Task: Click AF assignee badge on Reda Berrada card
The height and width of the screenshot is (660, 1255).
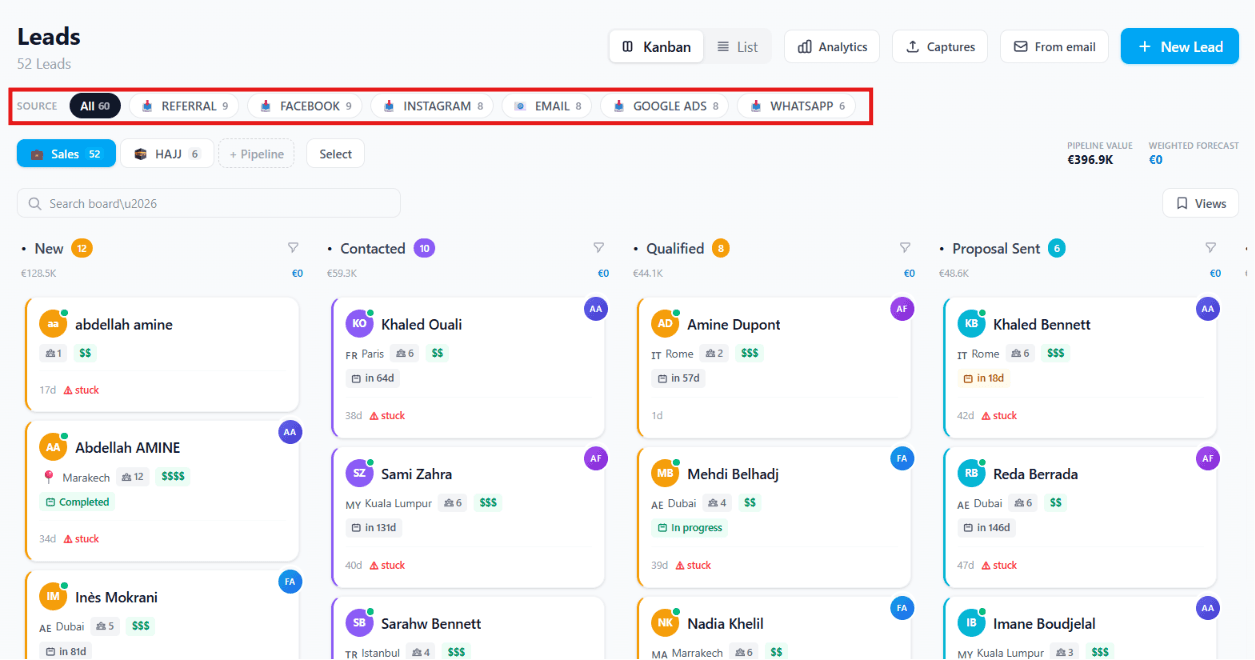Action: (x=1208, y=459)
